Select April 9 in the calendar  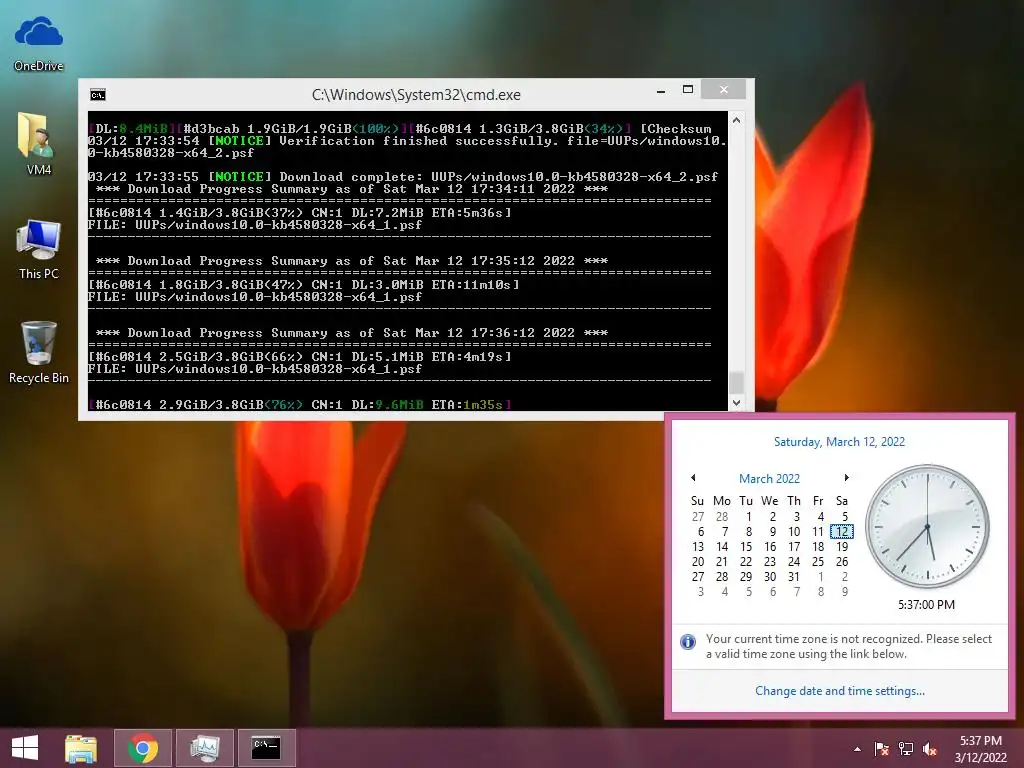tap(845, 592)
